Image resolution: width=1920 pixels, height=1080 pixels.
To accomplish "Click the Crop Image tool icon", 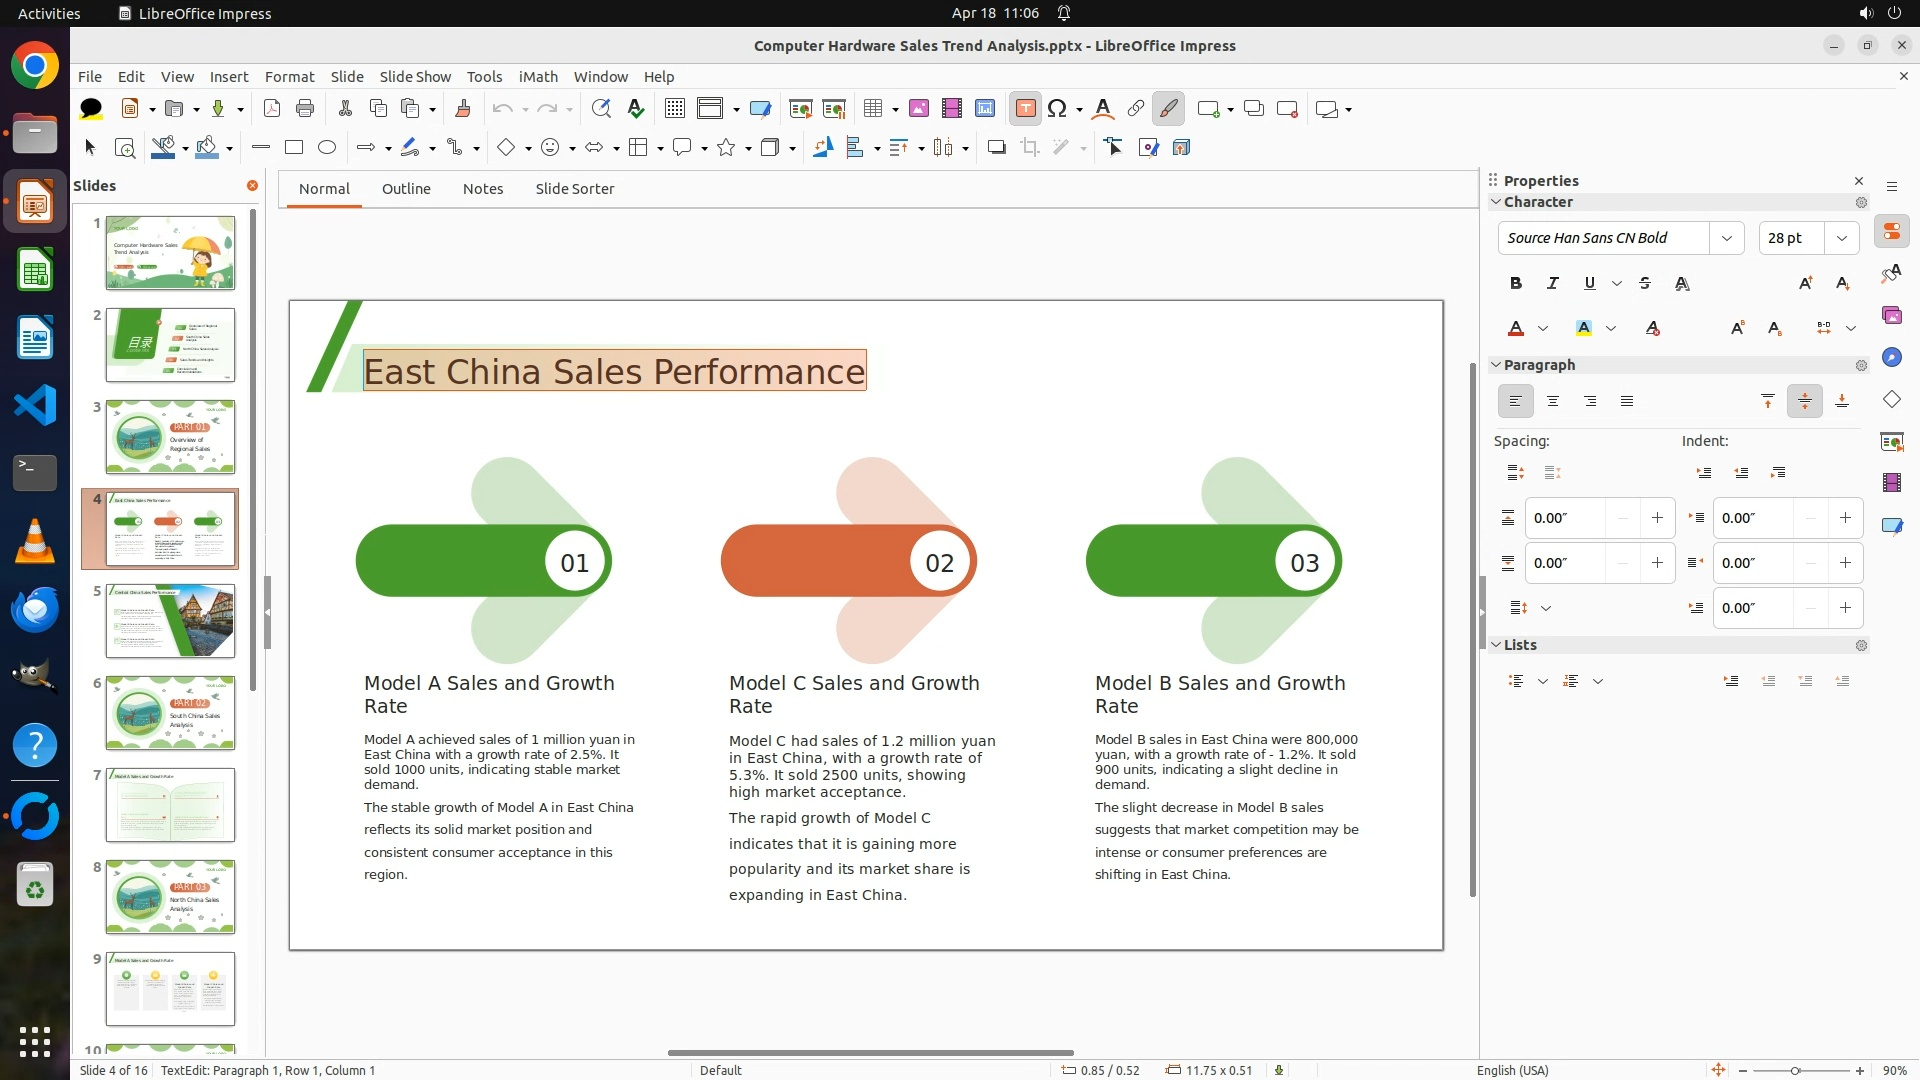I will pyautogui.click(x=1030, y=148).
